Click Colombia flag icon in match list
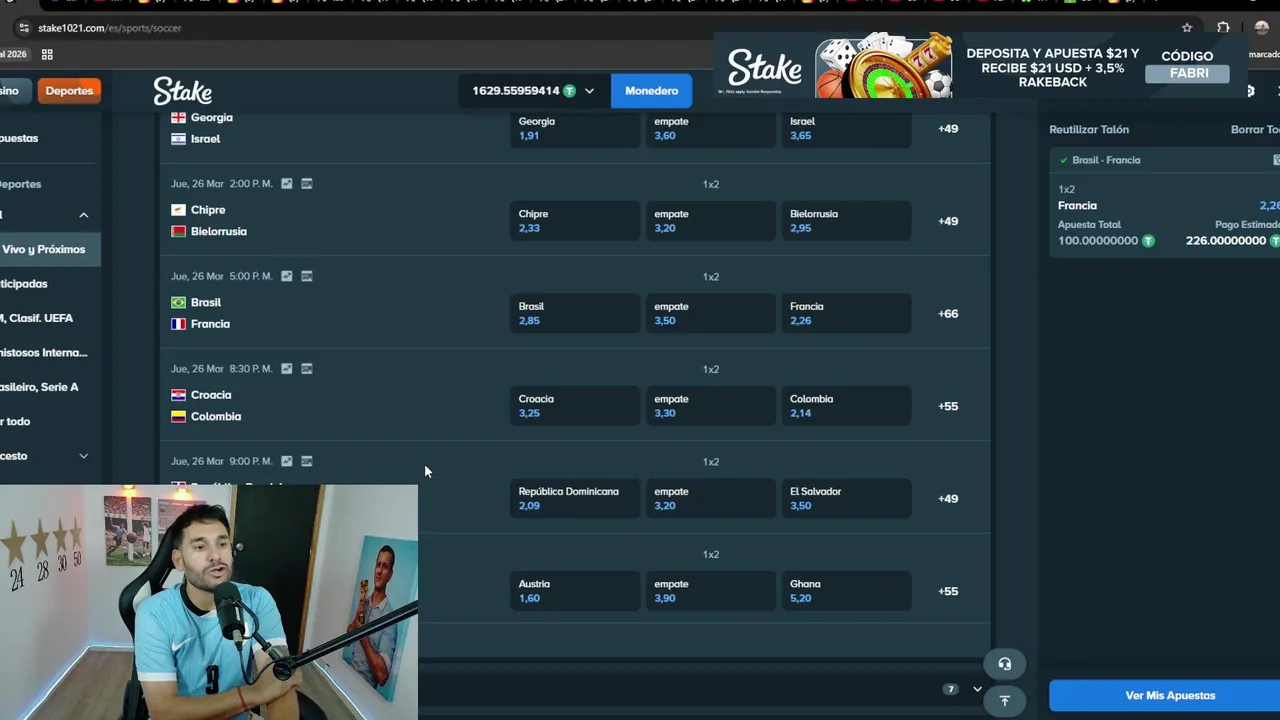This screenshot has width=1280, height=720. pos(178,416)
